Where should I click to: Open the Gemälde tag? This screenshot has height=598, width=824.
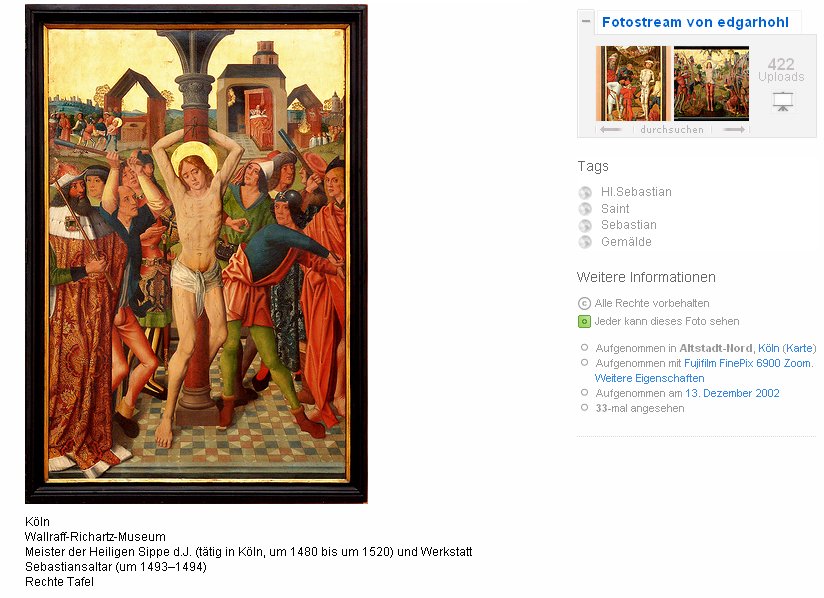[x=626, y=242]
